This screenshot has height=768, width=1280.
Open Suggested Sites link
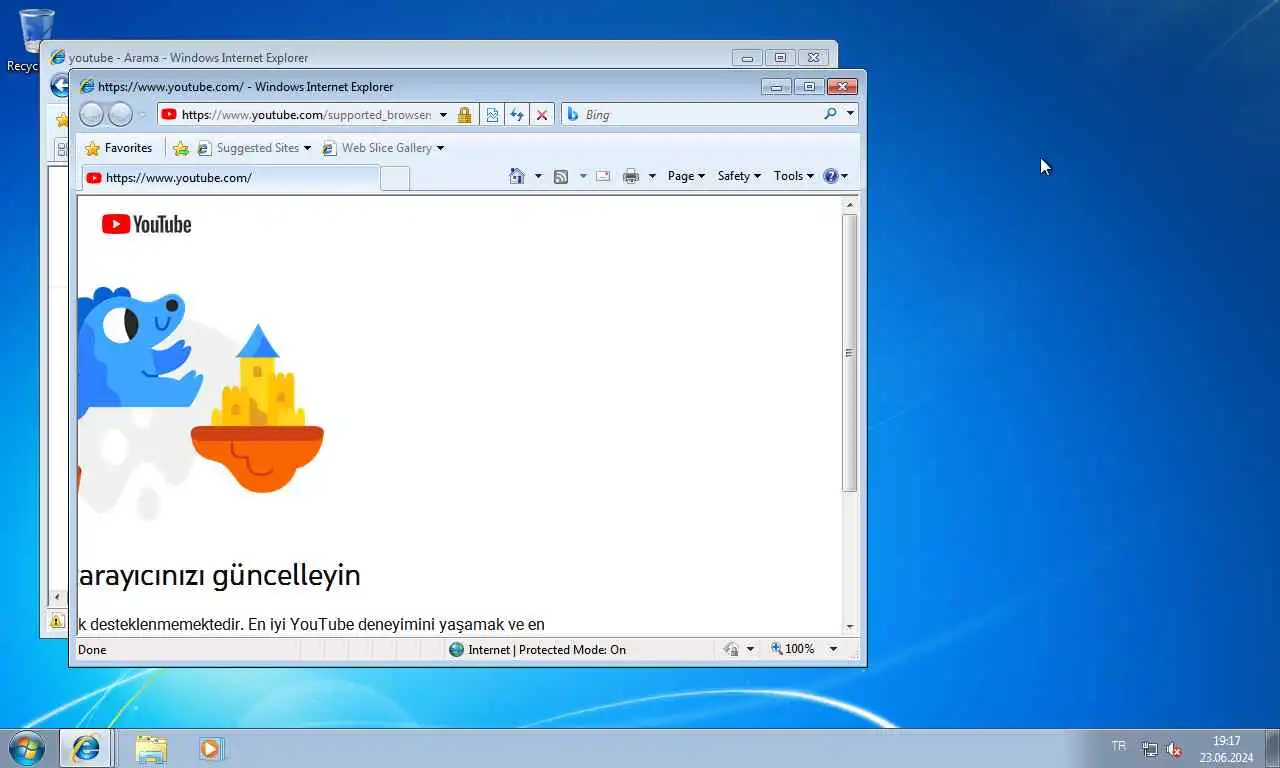click(x=253, y=148)
